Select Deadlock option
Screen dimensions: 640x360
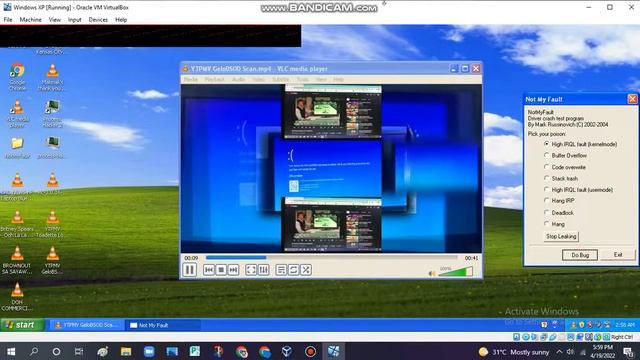pos(559,213)
